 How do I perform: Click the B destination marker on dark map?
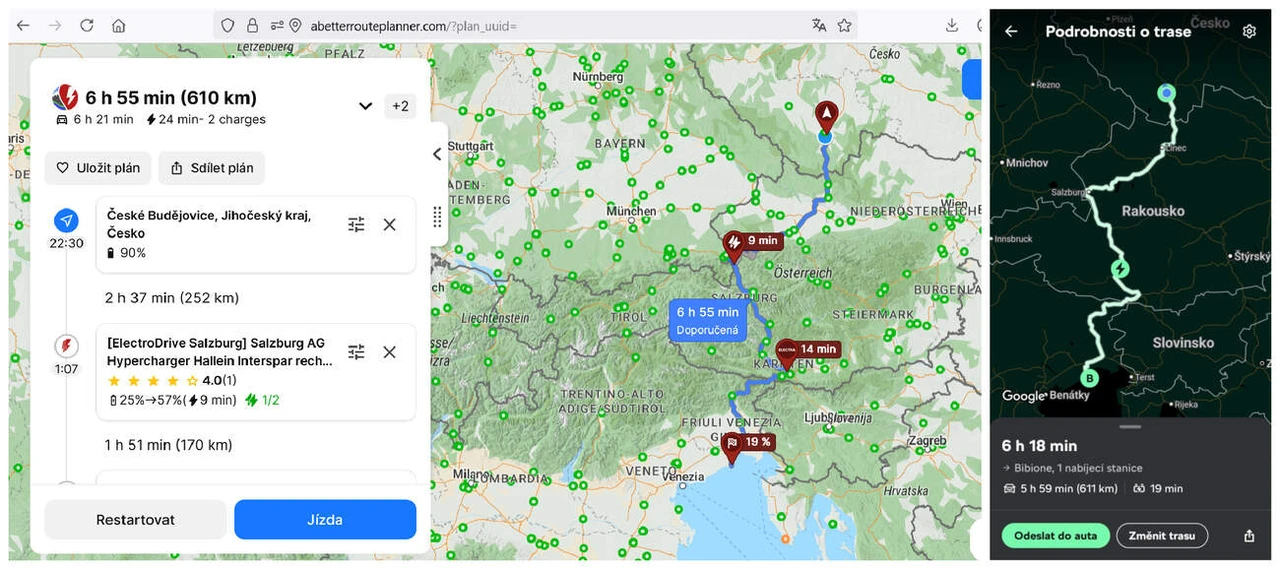[x=1089, y=379]
